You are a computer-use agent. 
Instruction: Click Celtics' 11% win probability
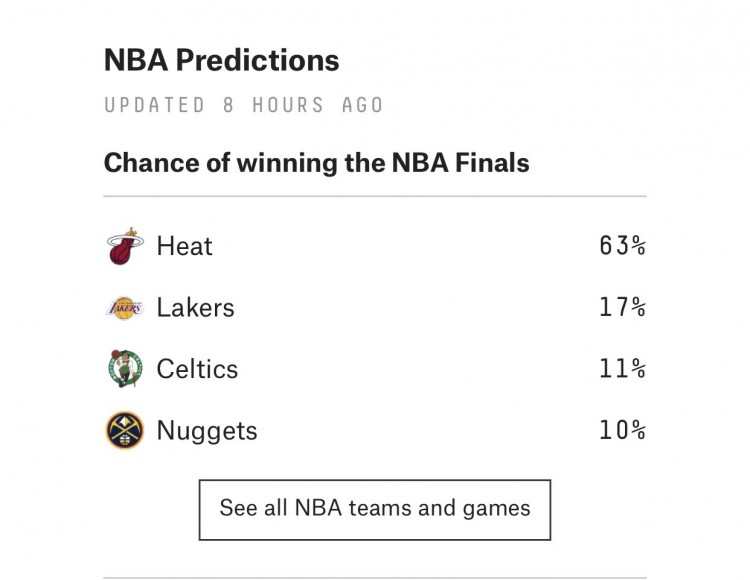coord(622,369)
